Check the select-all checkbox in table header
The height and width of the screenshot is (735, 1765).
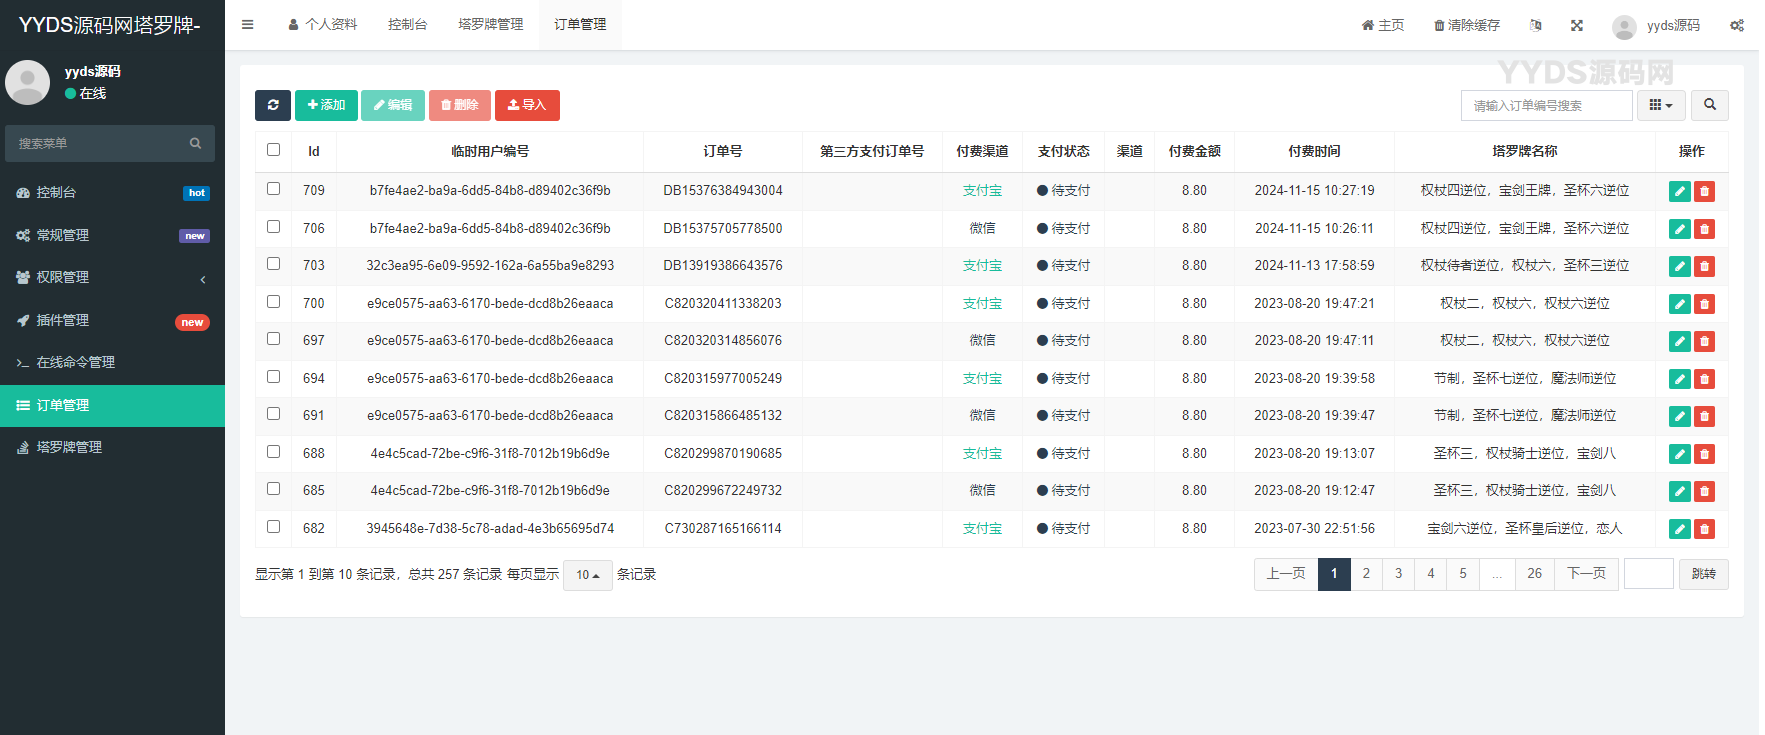(273, 150)
